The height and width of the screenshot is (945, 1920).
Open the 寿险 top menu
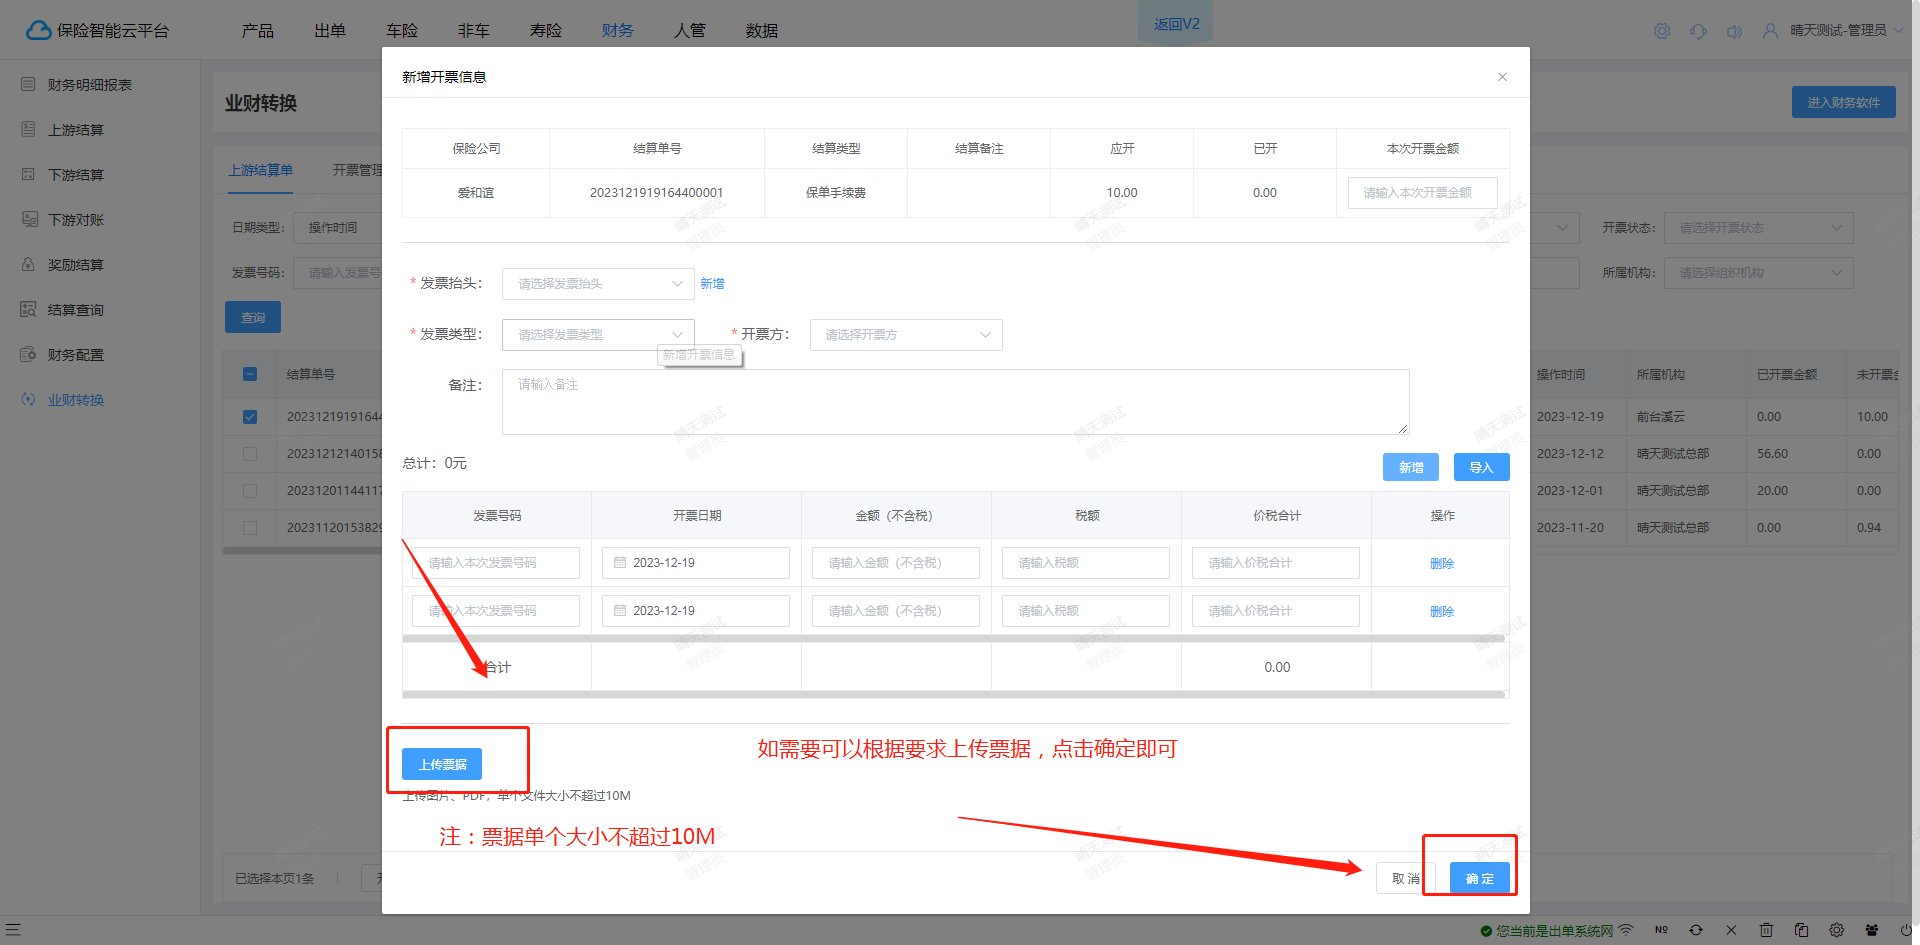[x=545, y=30]
